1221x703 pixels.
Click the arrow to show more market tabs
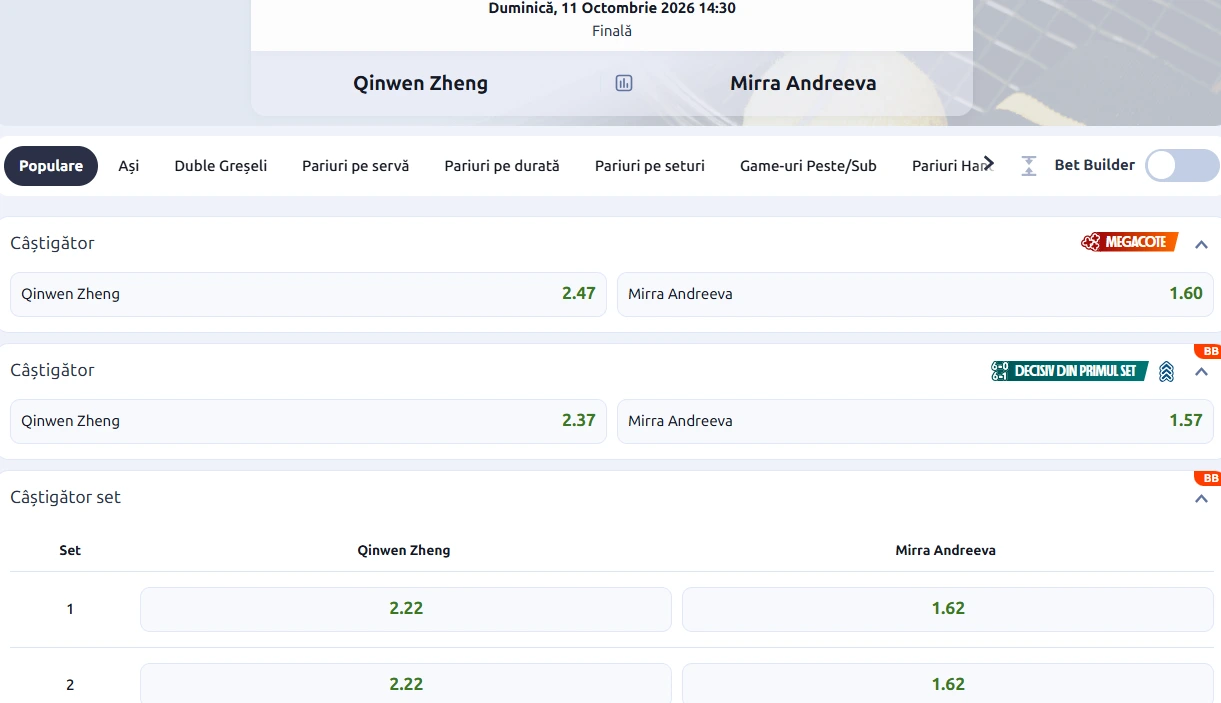(989, 163)
